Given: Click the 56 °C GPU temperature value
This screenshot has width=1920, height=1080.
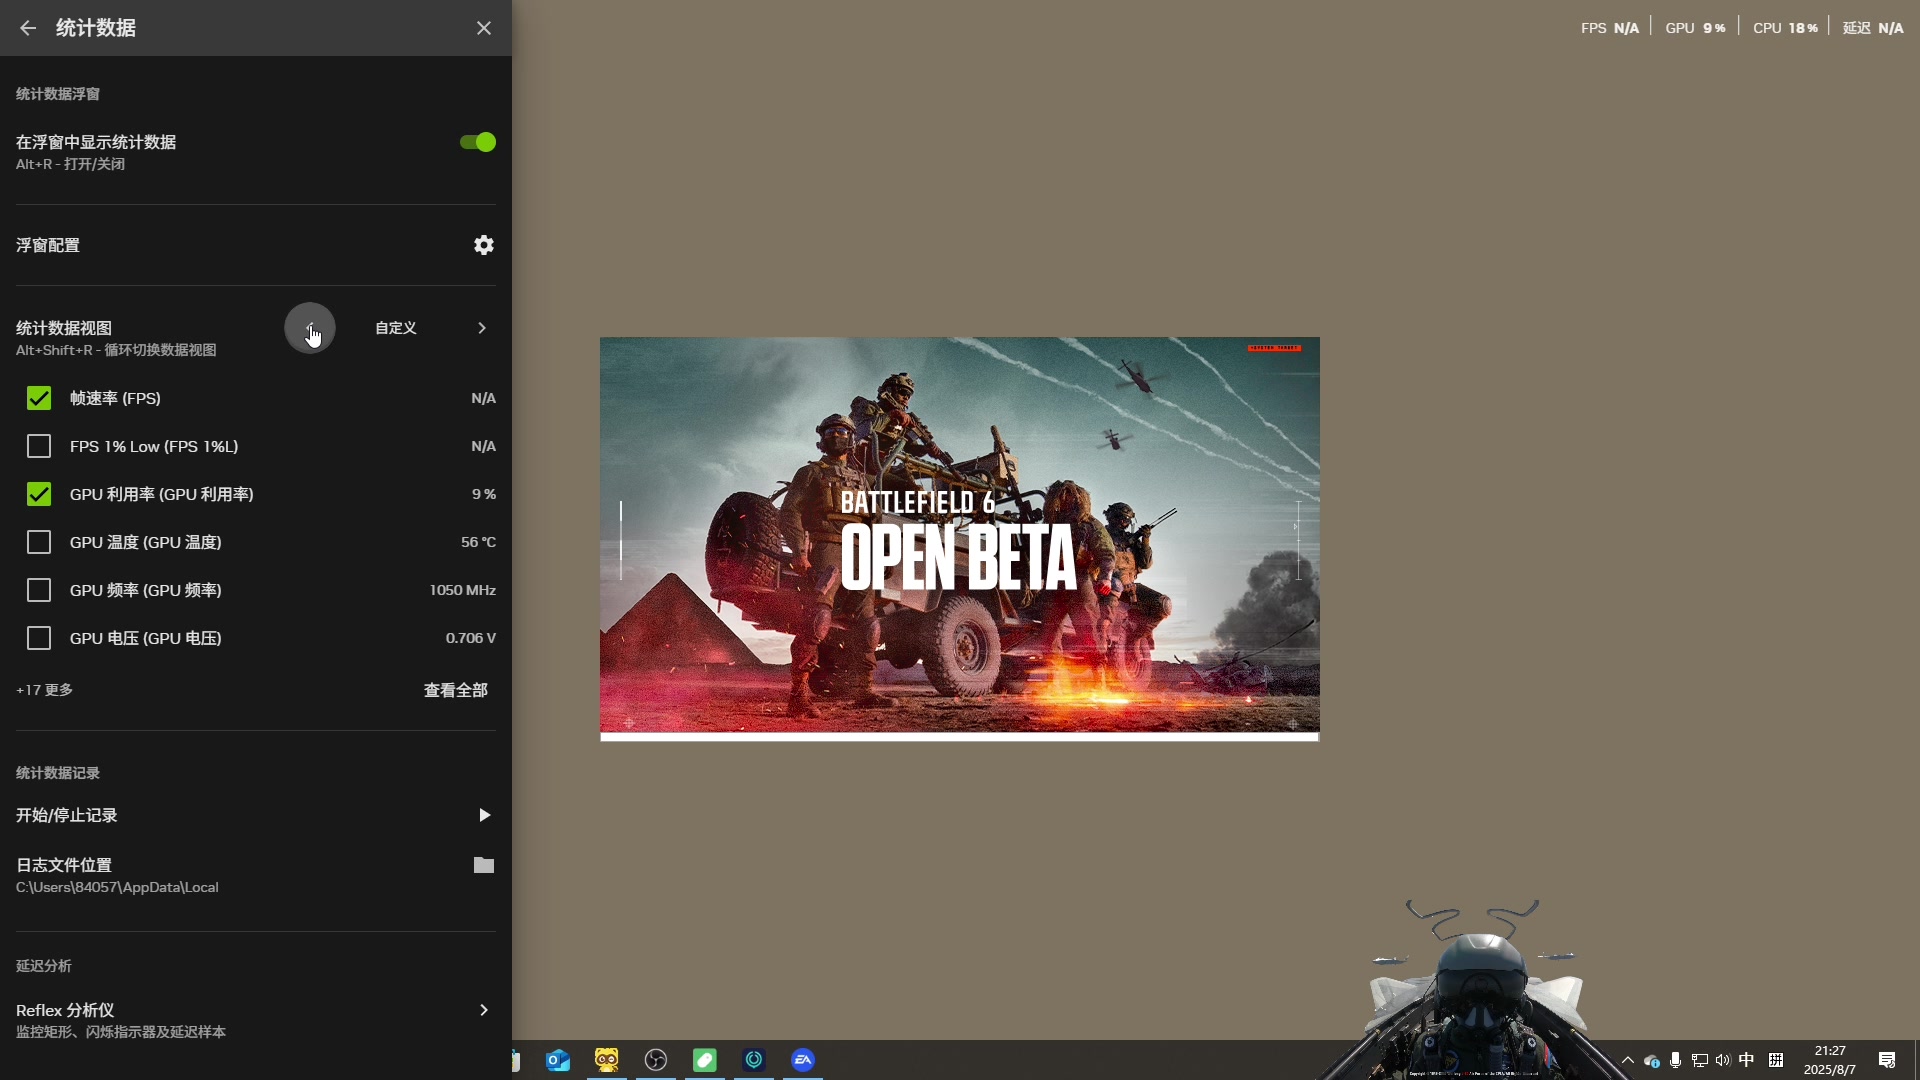Looking at the screenshot, I should point(478,542).
